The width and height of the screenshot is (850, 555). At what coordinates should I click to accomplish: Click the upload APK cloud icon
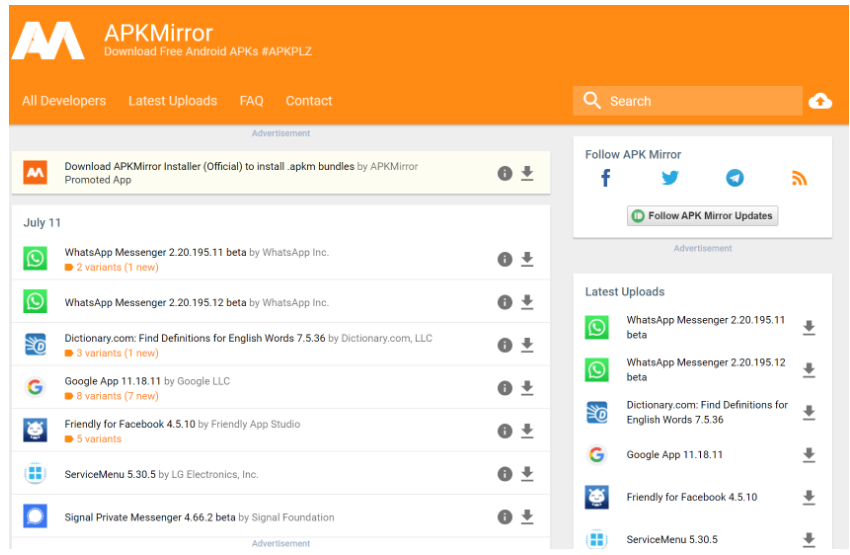(x=820, y=101)
